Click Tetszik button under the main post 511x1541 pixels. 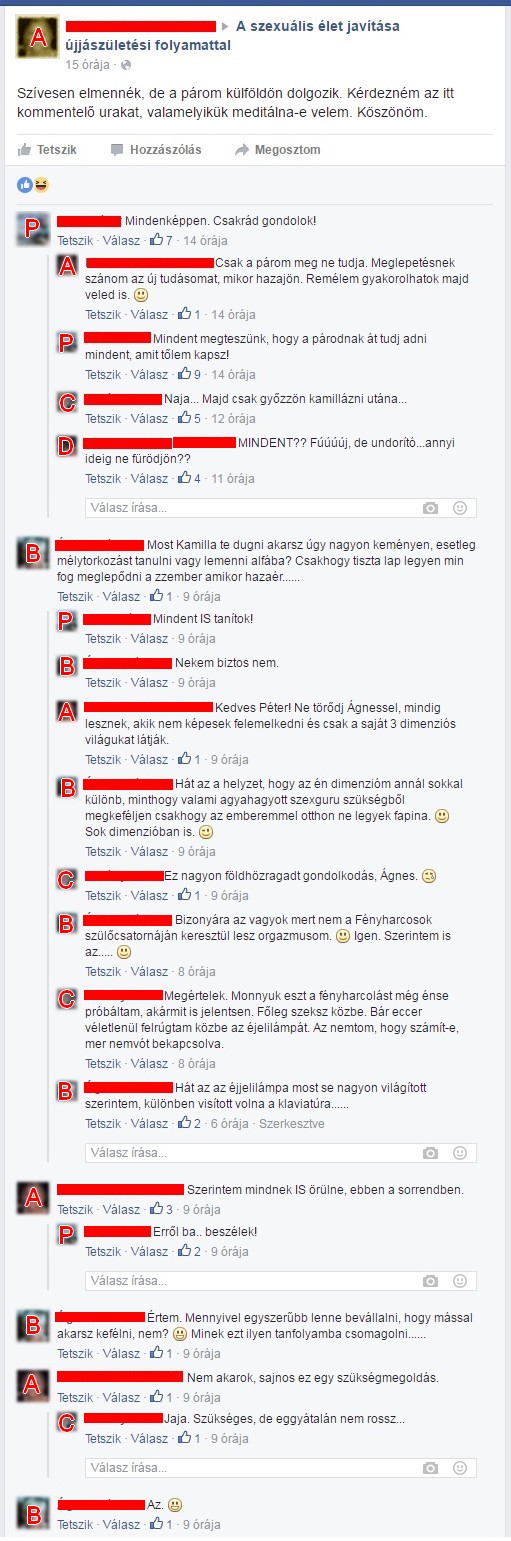[47, 150]
